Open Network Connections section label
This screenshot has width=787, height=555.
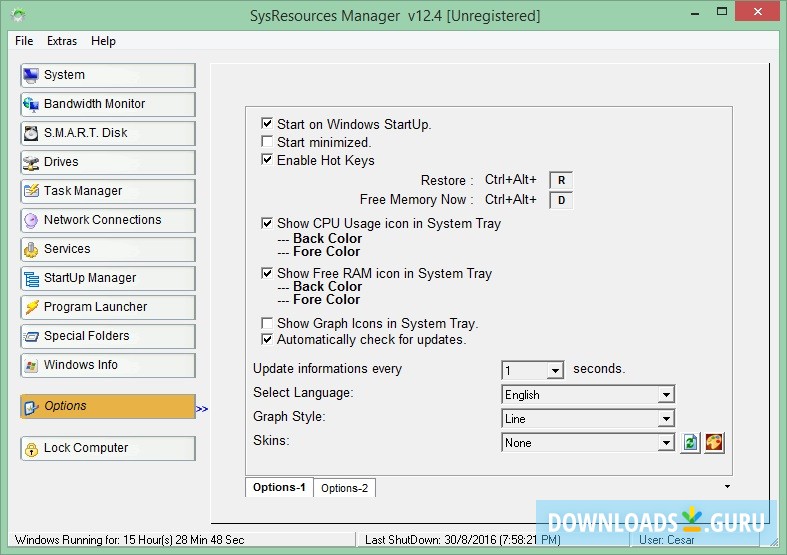[102, 220]
